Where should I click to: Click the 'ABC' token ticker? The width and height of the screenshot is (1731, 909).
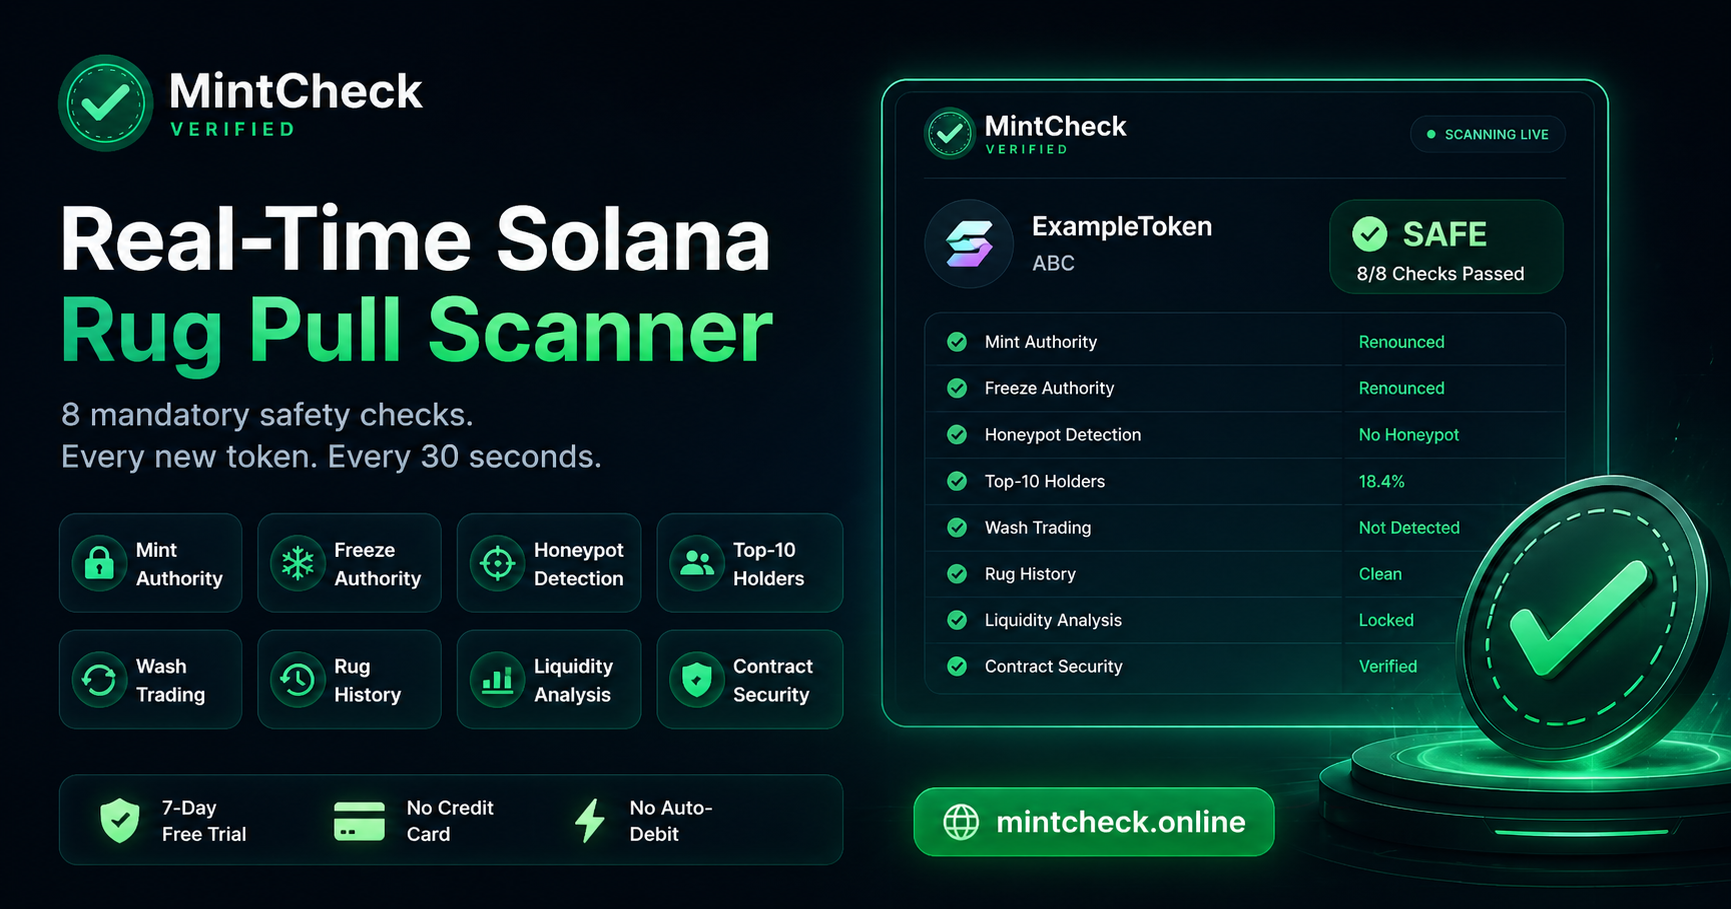click(x=1054, y=263)
